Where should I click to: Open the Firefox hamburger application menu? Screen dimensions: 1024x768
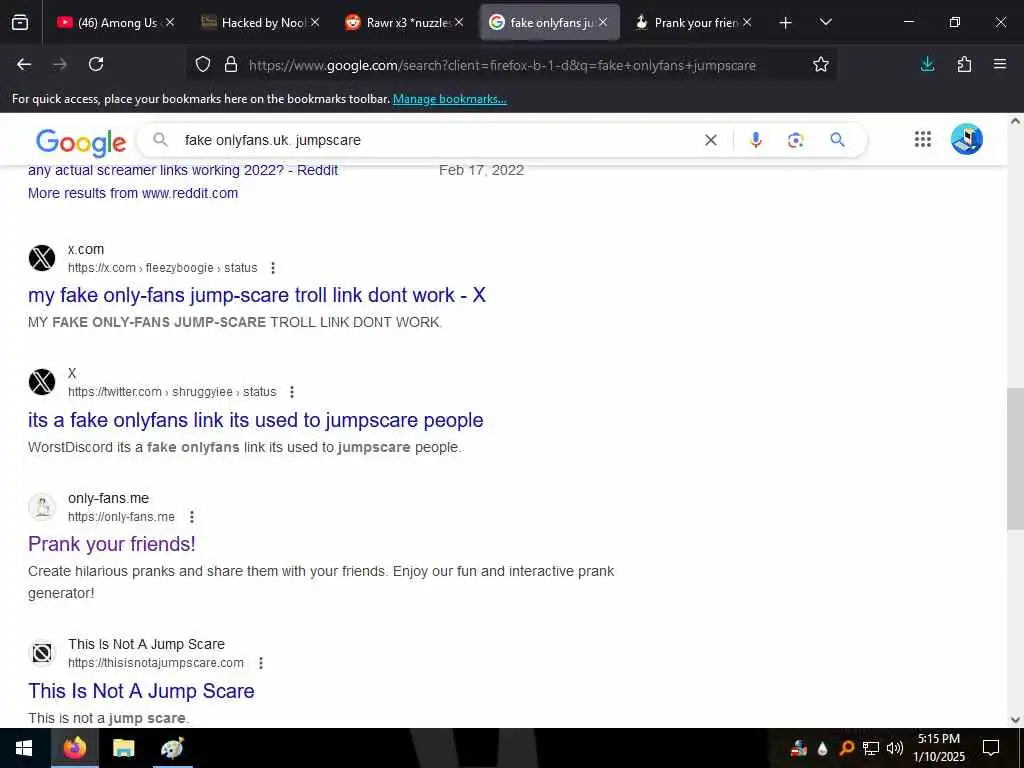click(x=1000, y=64)
